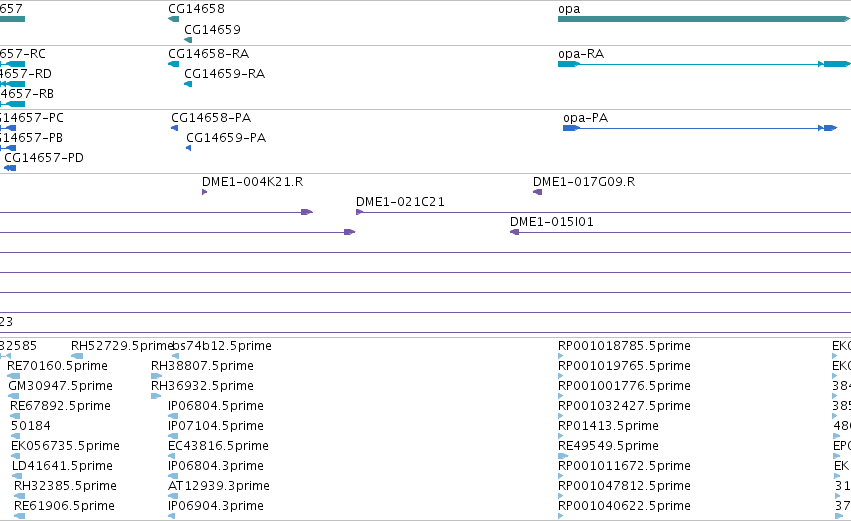
Task: Open the RP001018785.5prime EST
Action: (x=624, y=346)
